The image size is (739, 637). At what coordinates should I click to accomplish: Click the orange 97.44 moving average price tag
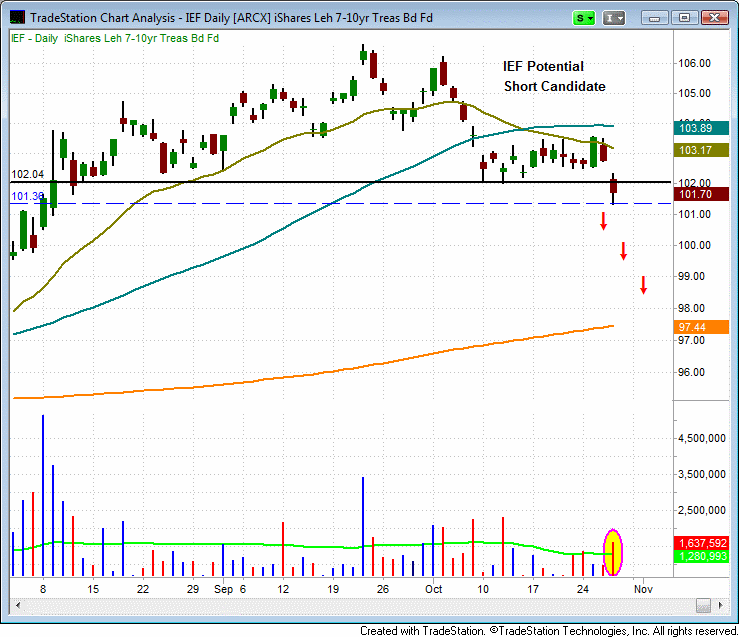click(701, 327)
